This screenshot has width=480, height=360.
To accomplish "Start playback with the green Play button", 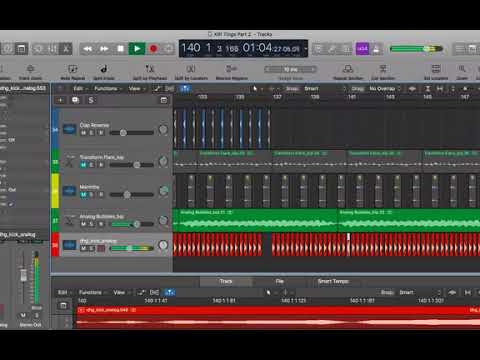I will (137, 49).
